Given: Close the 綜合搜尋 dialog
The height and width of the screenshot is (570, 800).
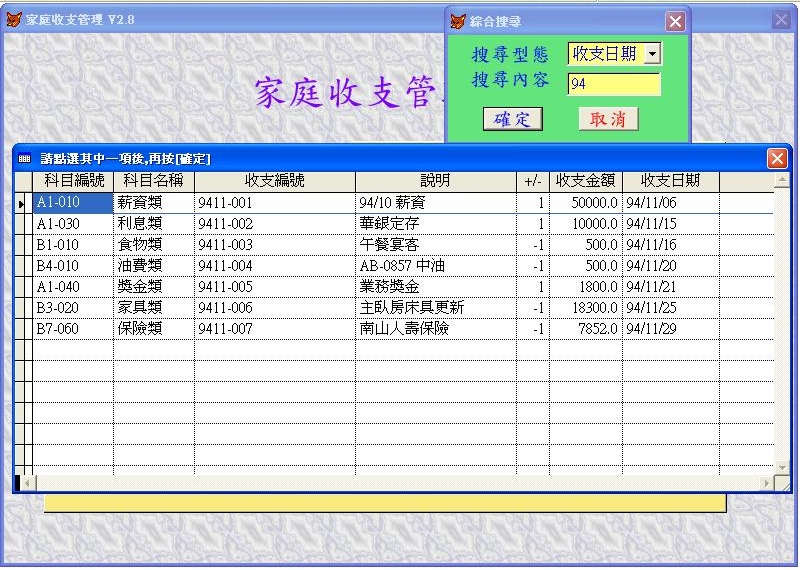Looking at the screenshot, I should click(675, 21).
